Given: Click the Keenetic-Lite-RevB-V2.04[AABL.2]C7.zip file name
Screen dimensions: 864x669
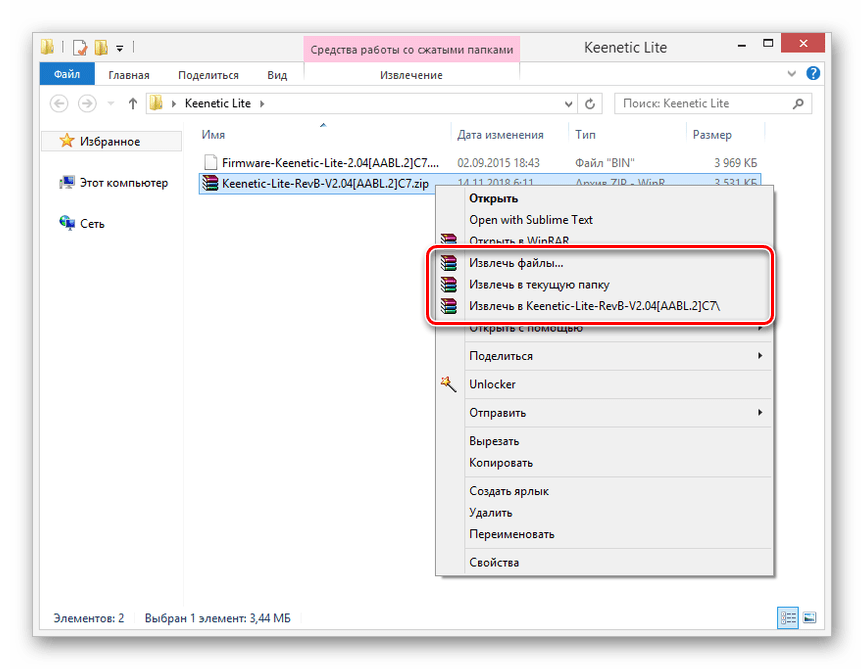Looking at the screenshot, I should pyautogui.click(x=325, y=184).
